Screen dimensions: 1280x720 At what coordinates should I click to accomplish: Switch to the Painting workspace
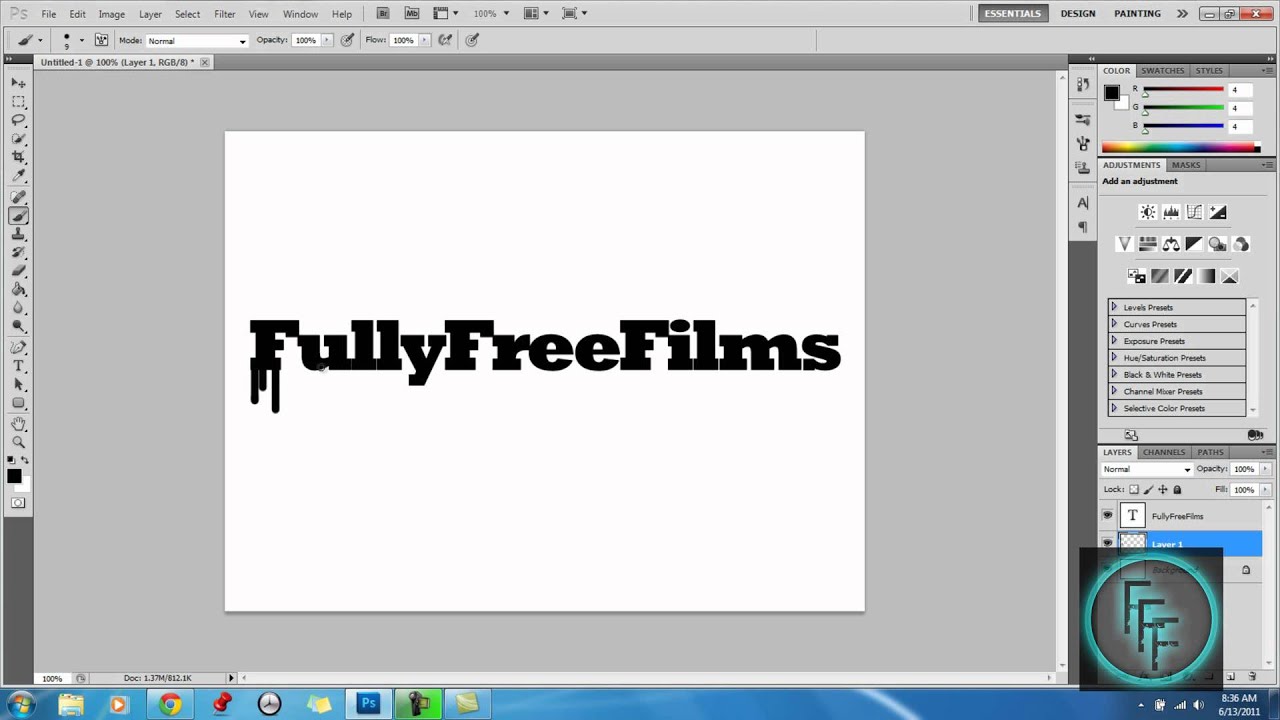pos(1138,14)
